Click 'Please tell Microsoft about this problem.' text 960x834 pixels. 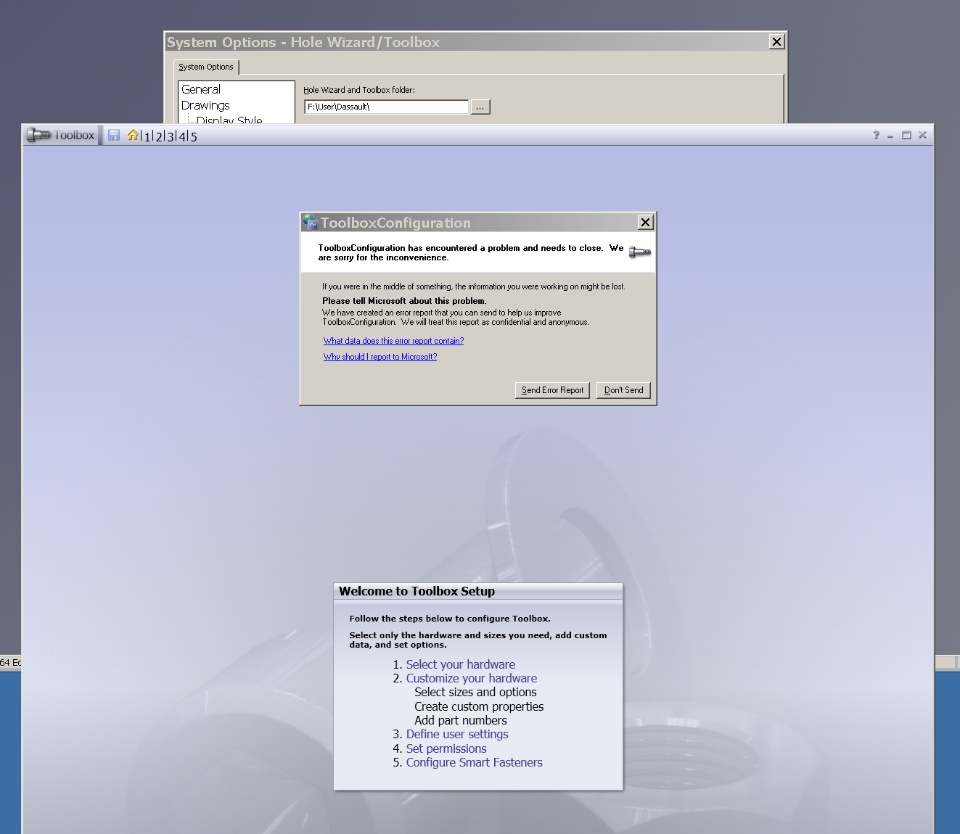(x=404, y=301)
